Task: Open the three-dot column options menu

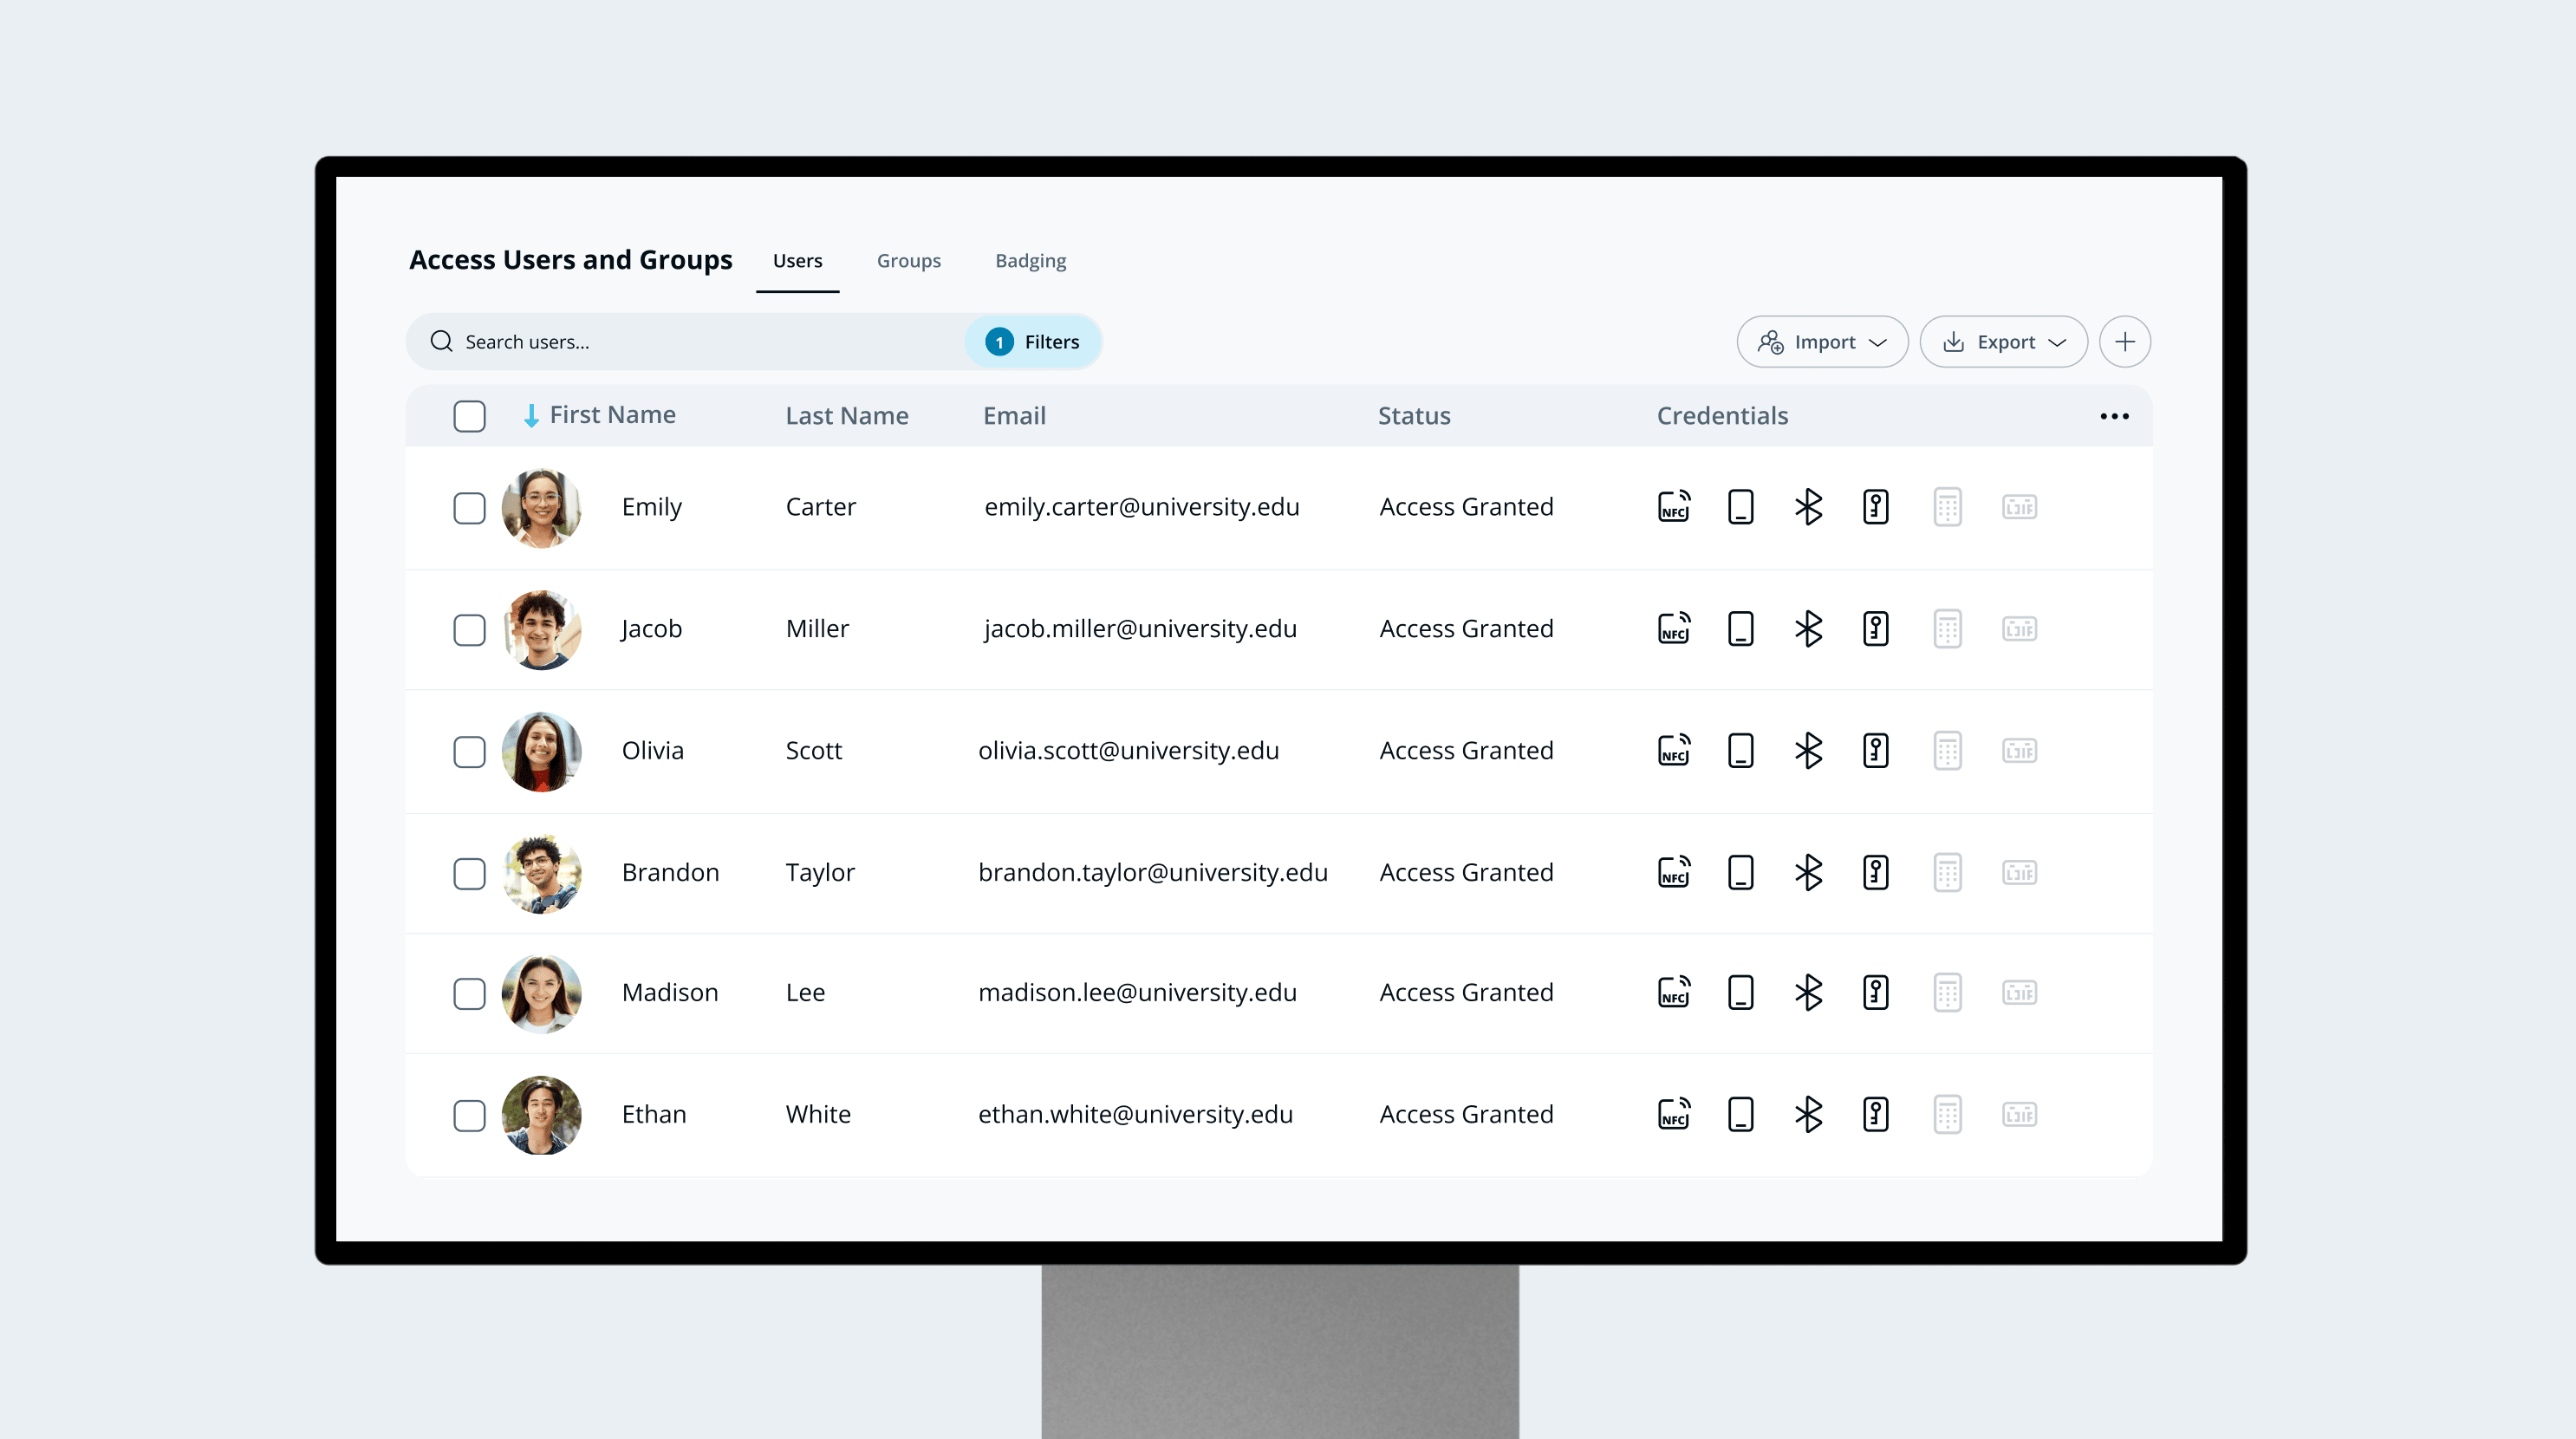Action: (x=2114, y=416)
